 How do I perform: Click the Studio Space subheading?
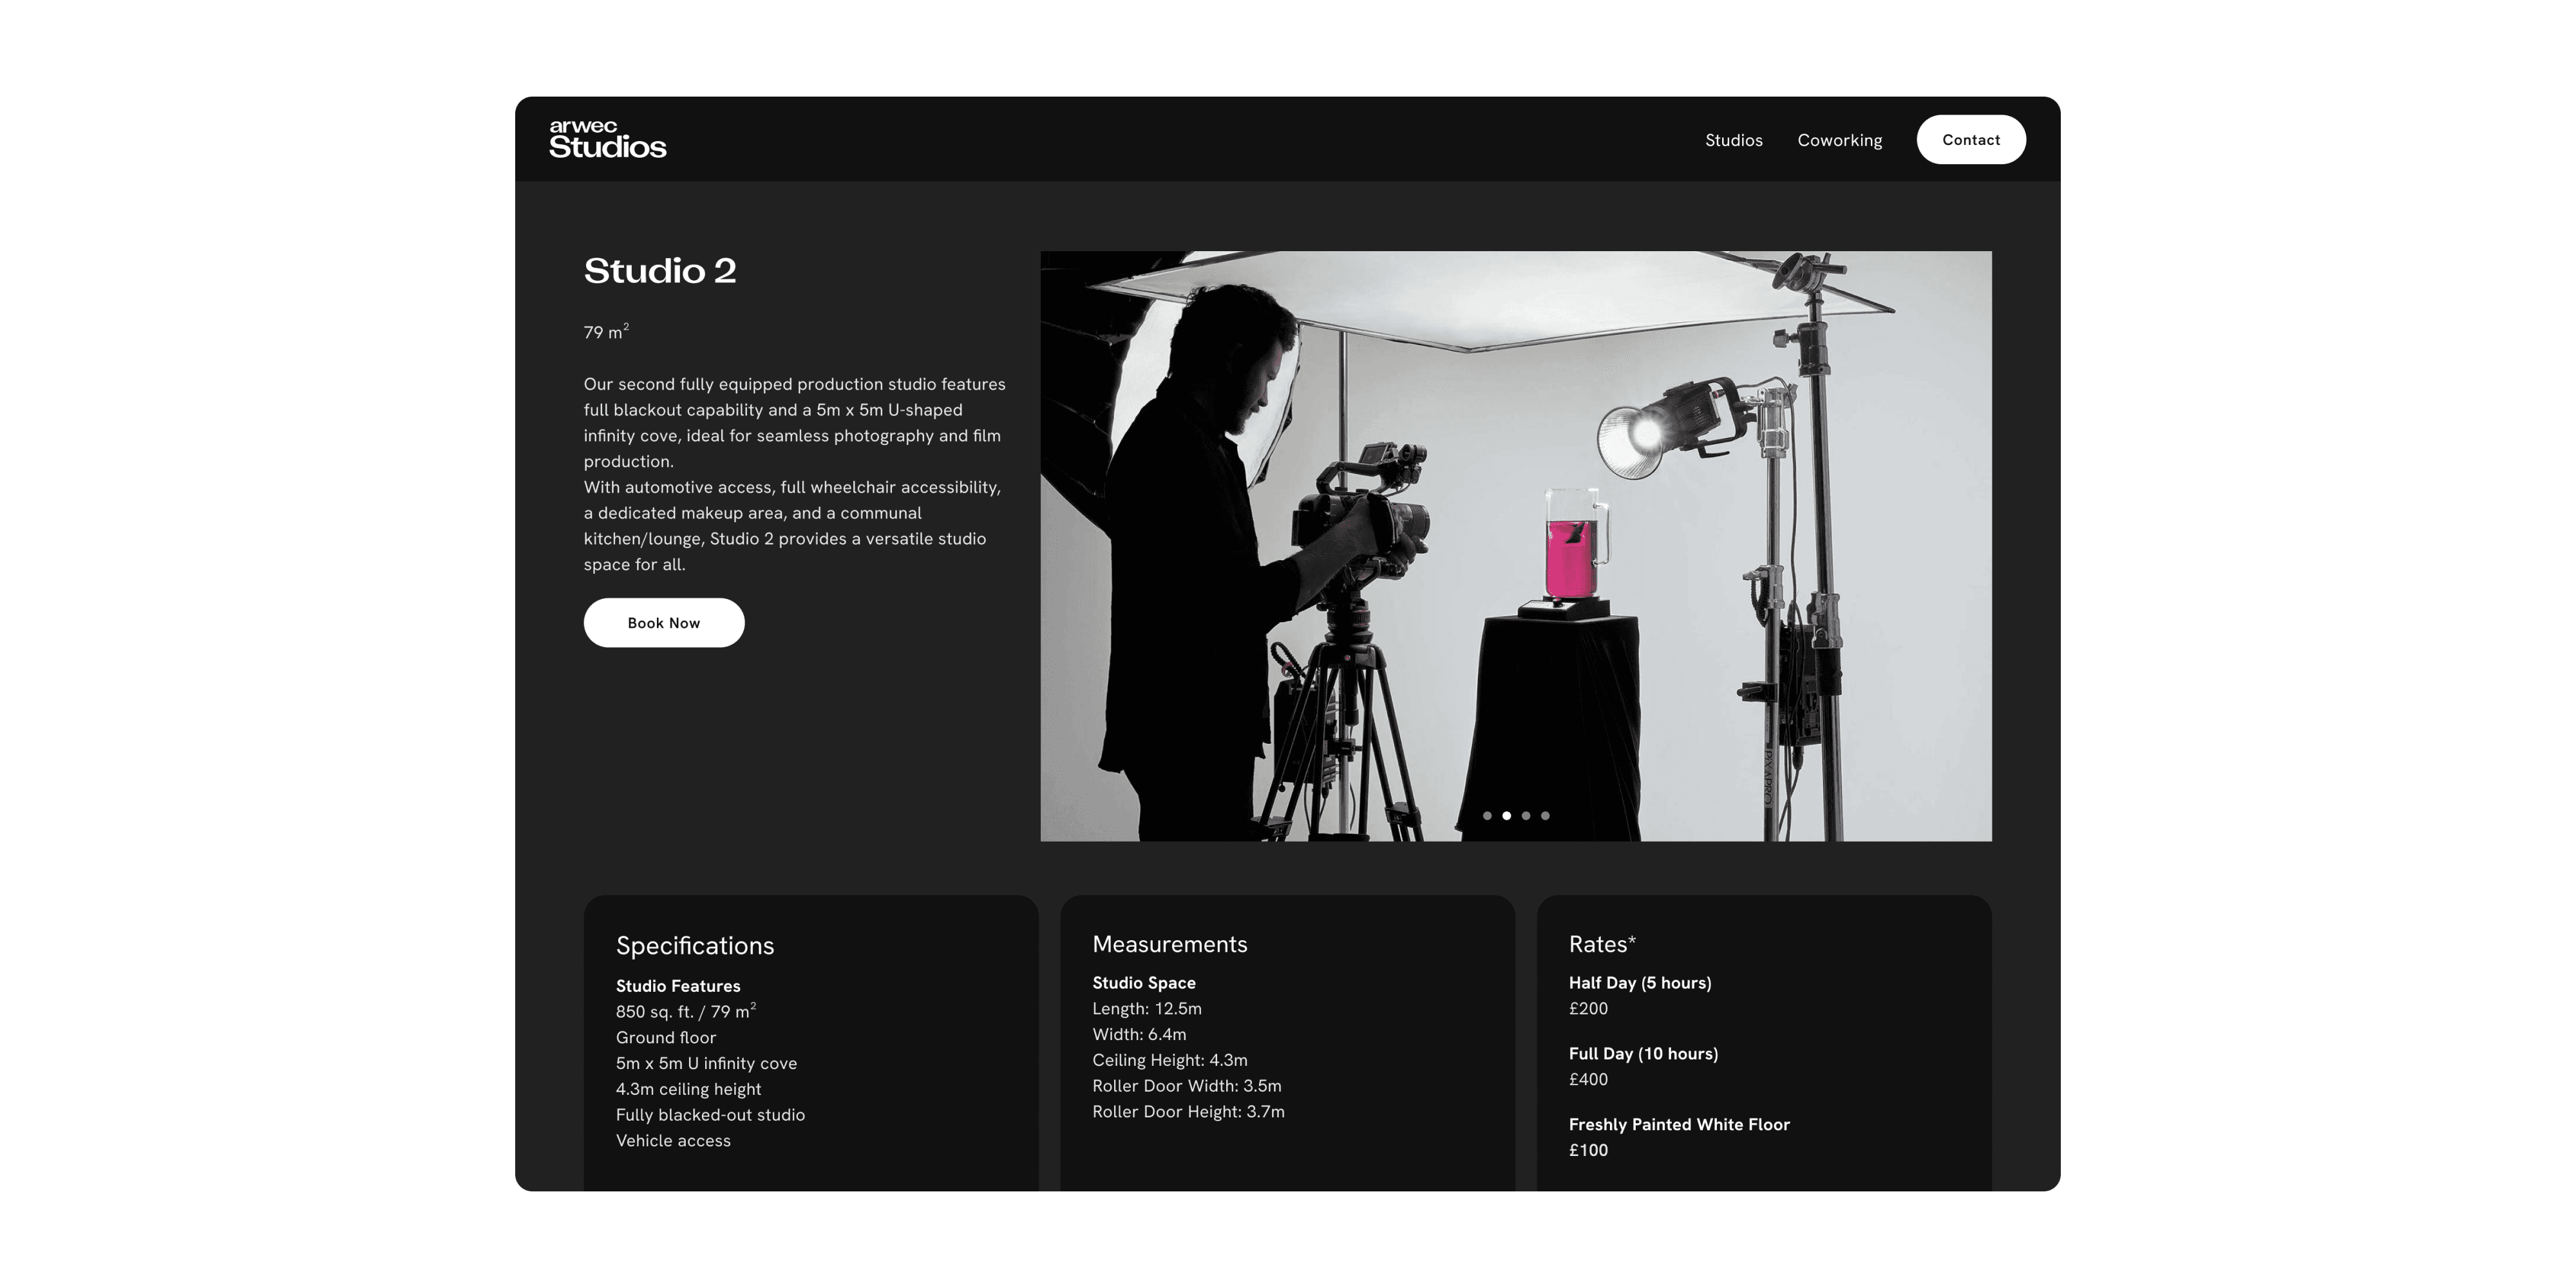1143,983
